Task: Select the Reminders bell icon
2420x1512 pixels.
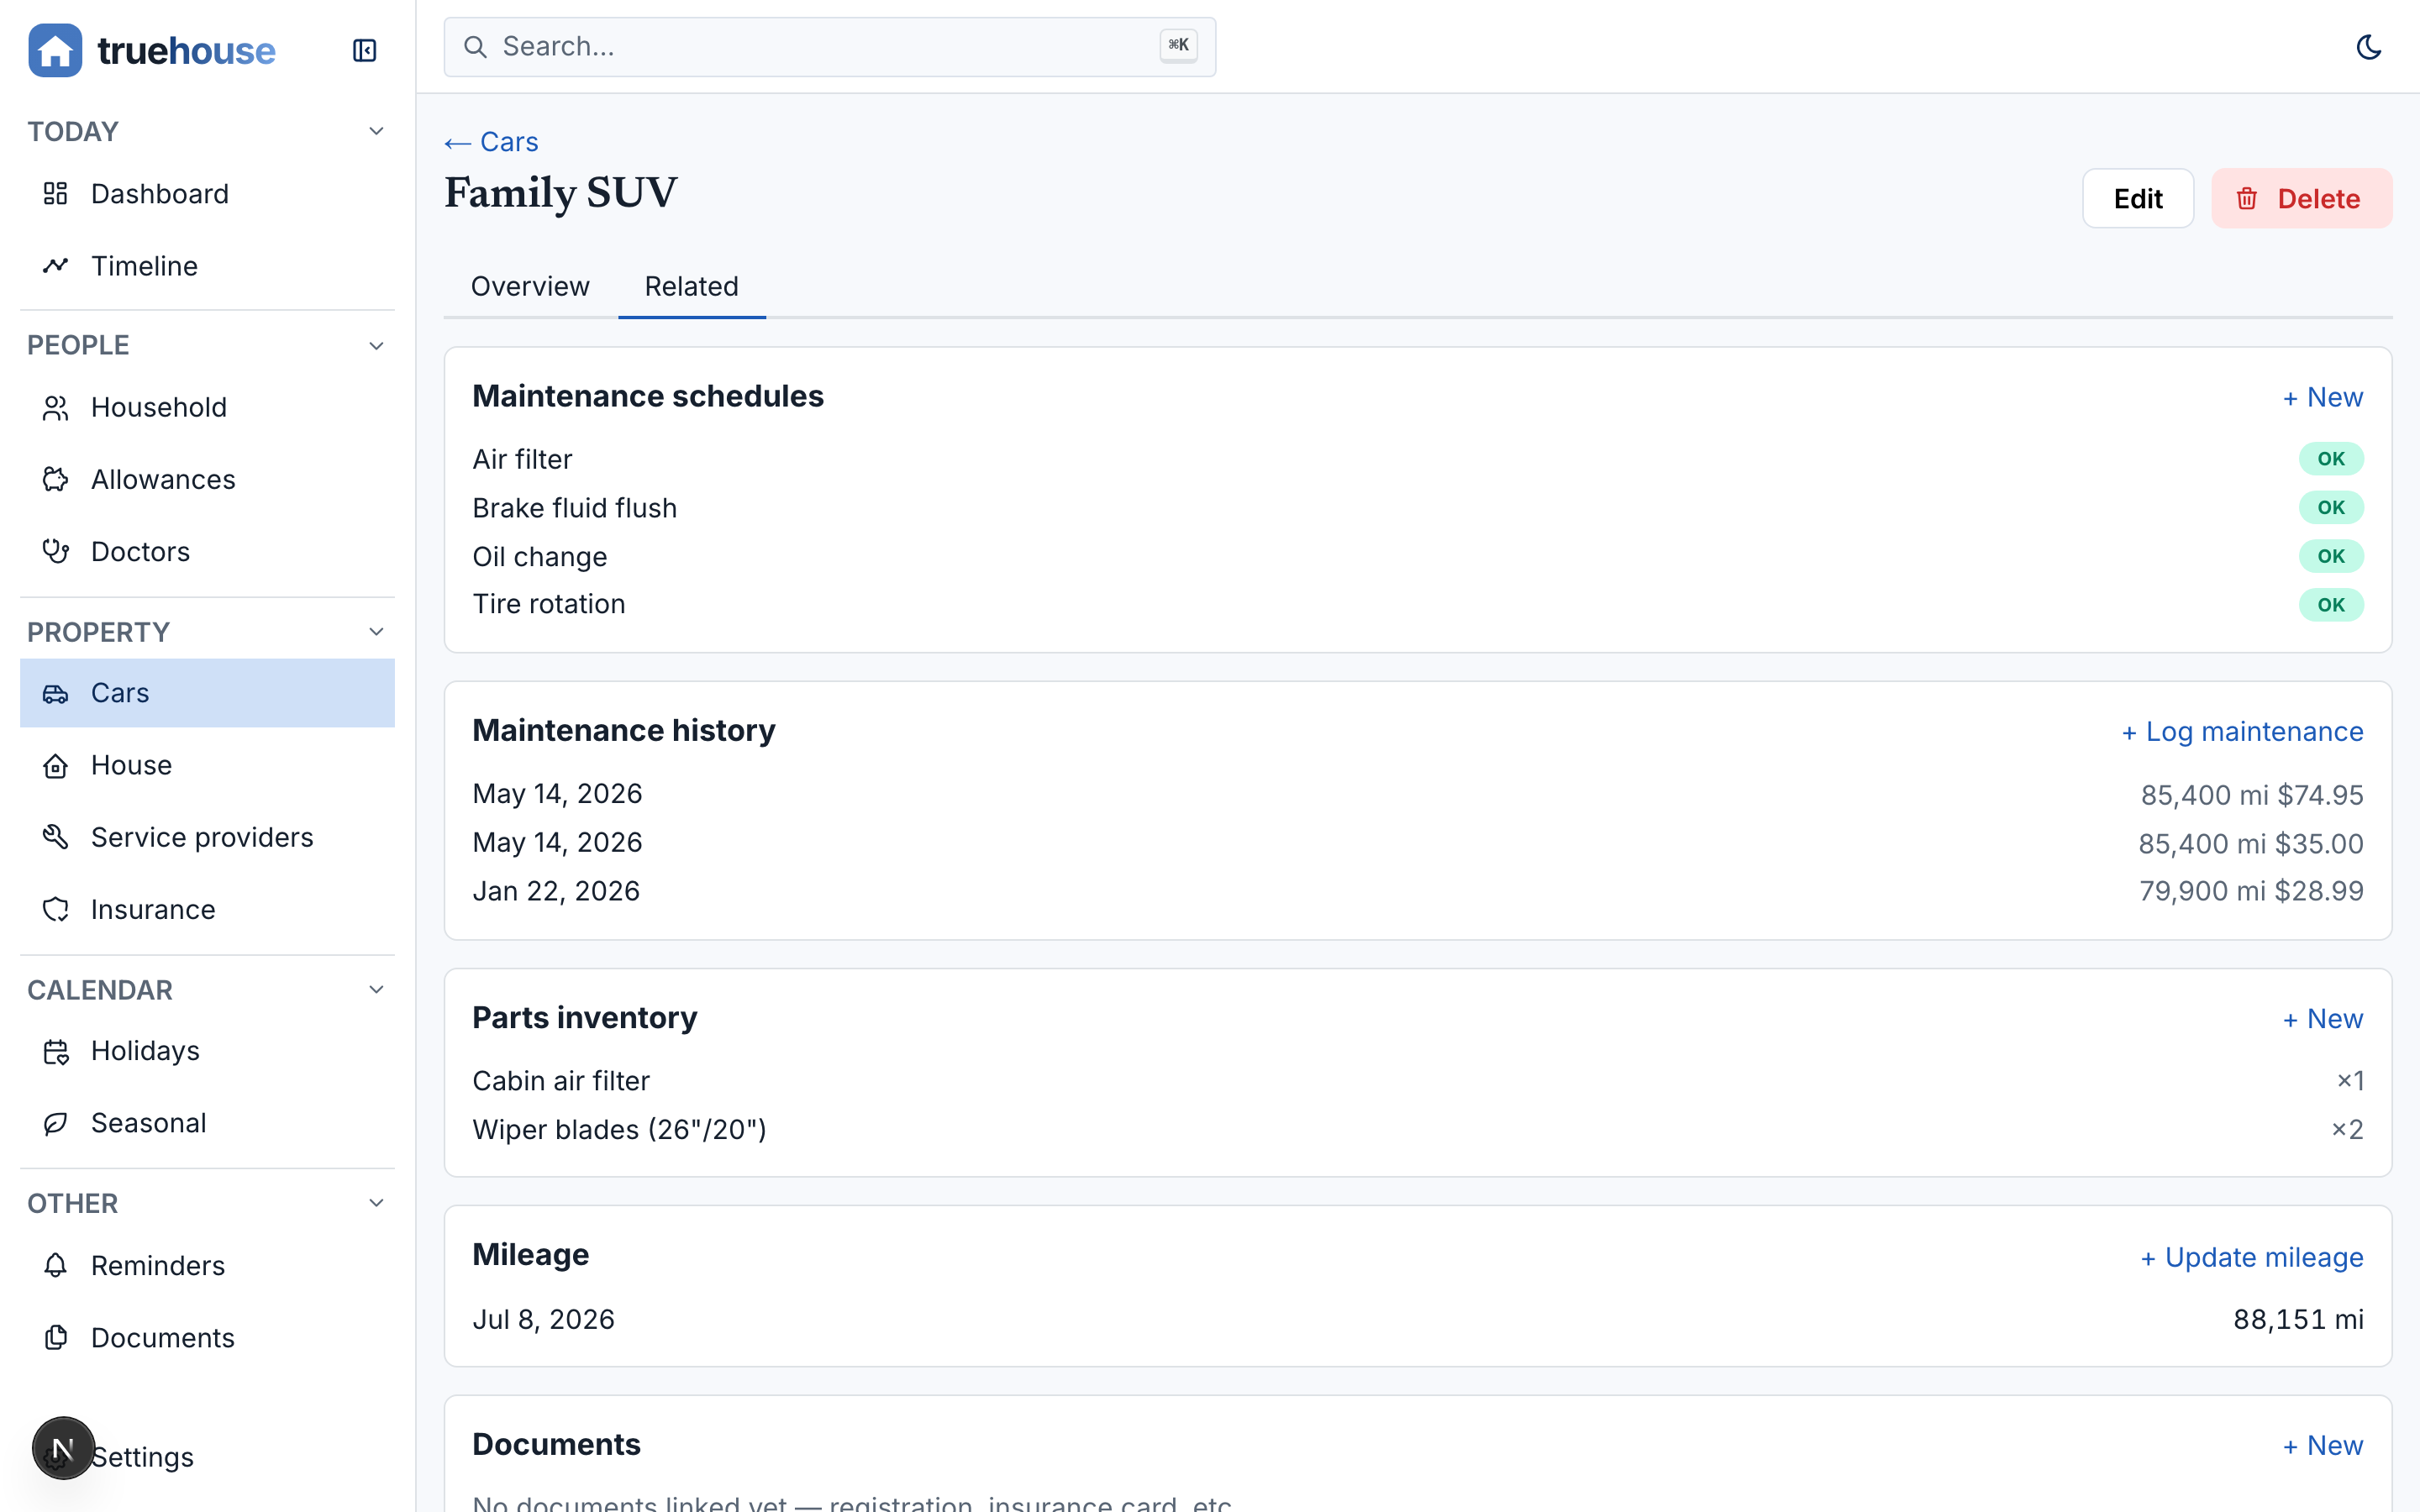Action: pos(56,1266)
